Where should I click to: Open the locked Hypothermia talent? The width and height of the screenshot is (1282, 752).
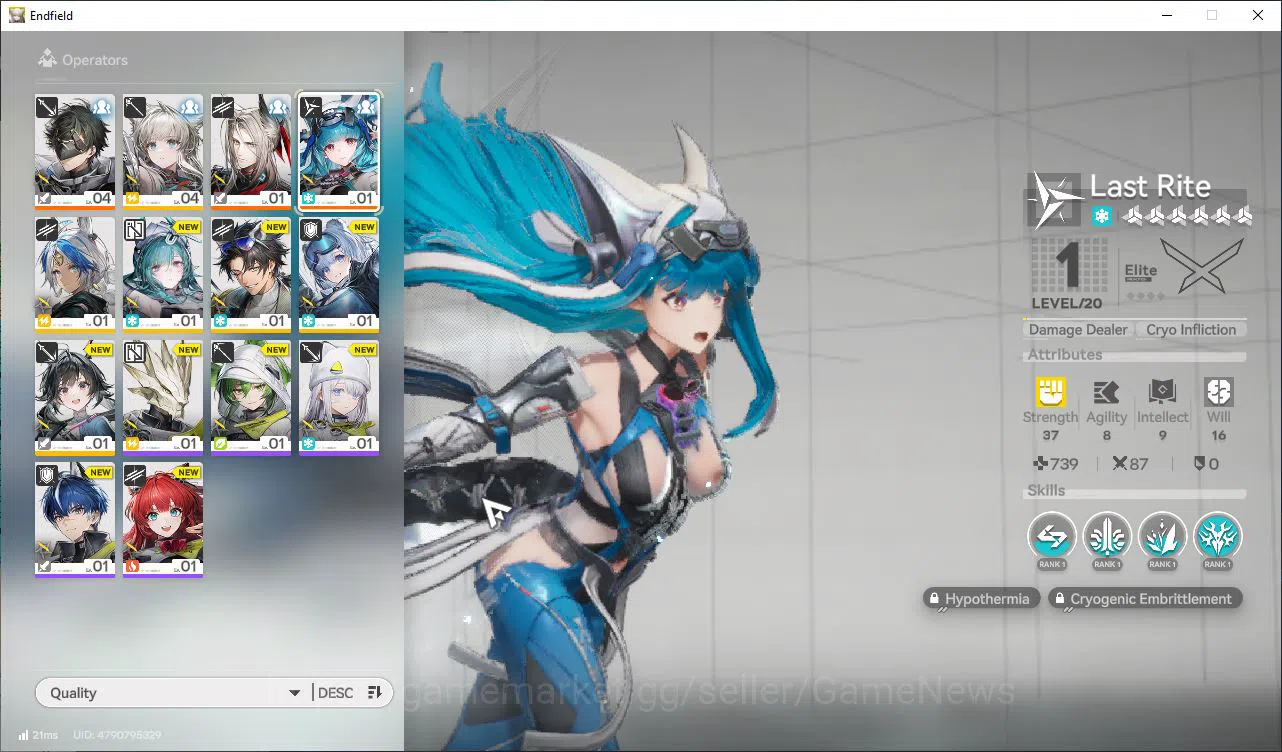pos(981,599)
